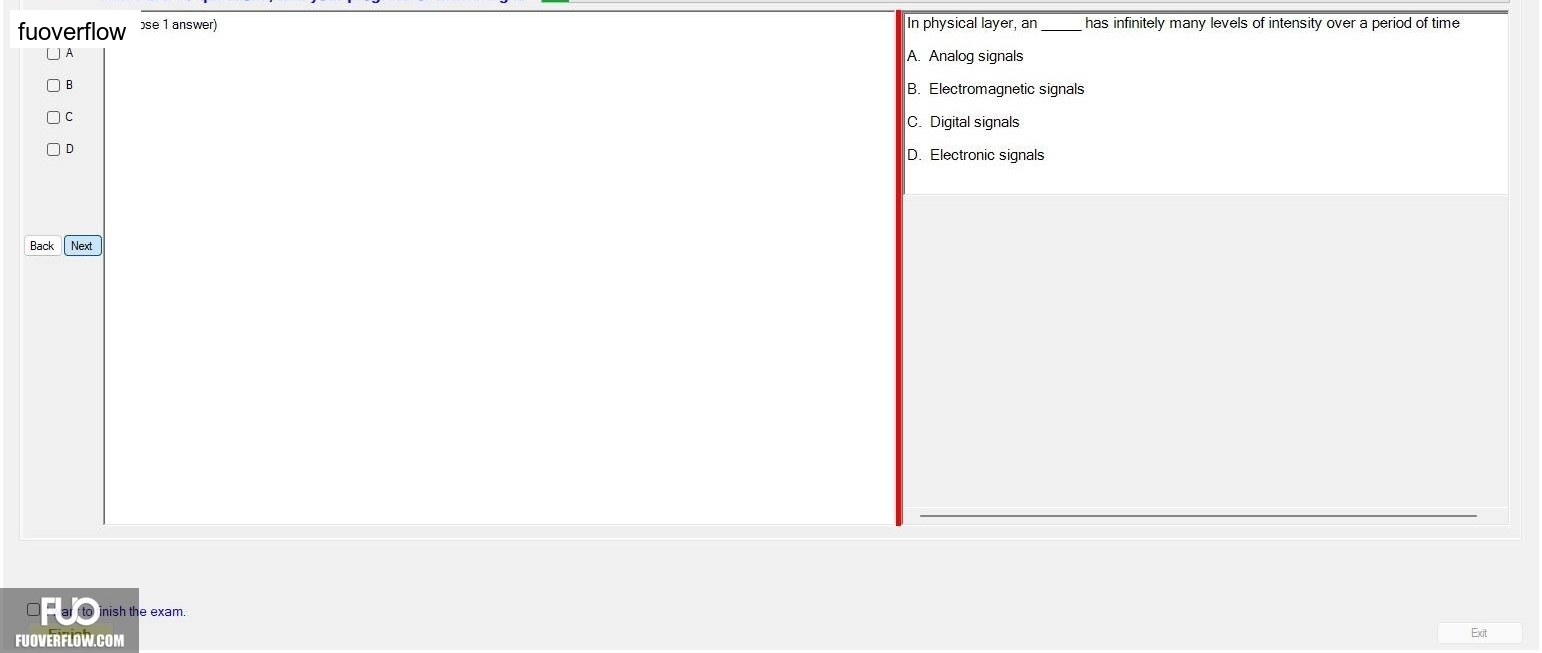Tick answer checkbox C
Viewport: 1542px width, 653px height.
54,117
